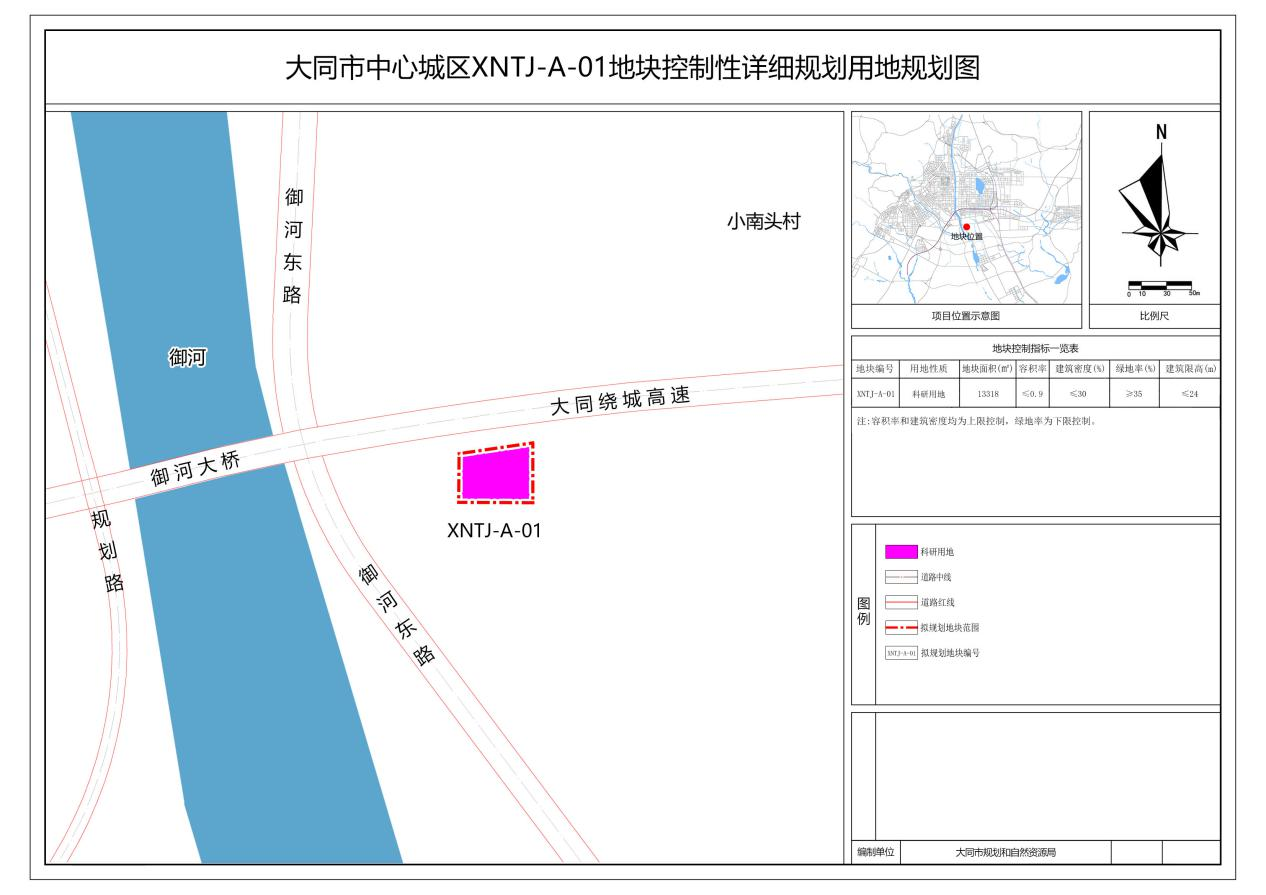
Task: Click the XNTJ-A-01 sample box in legend
Action: 901,652
